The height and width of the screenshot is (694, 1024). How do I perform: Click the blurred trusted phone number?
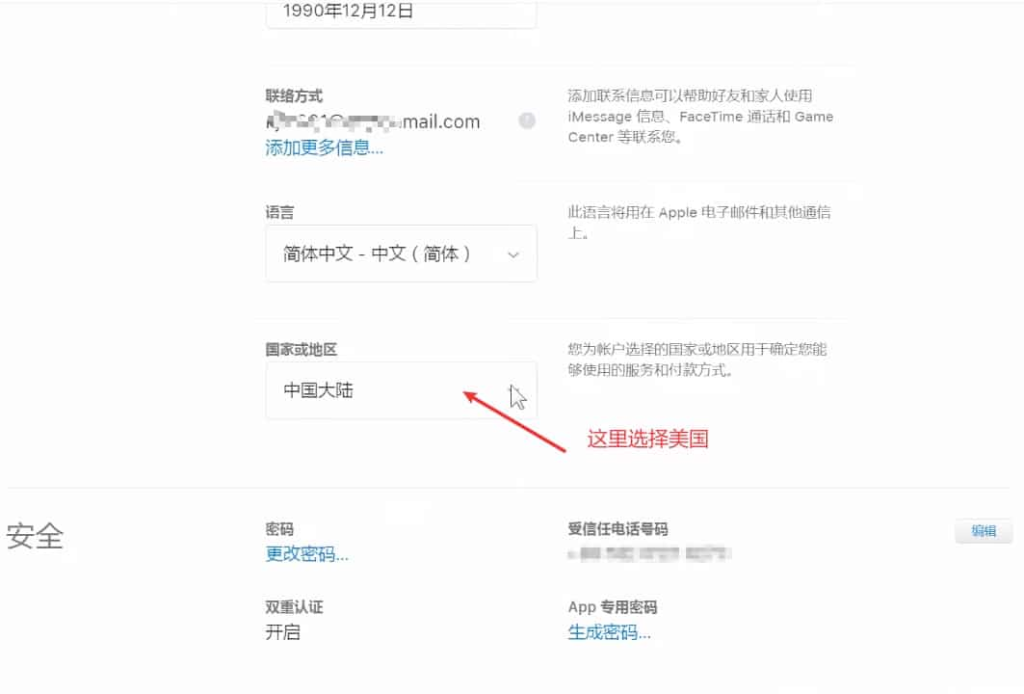(x=649, y=554)
